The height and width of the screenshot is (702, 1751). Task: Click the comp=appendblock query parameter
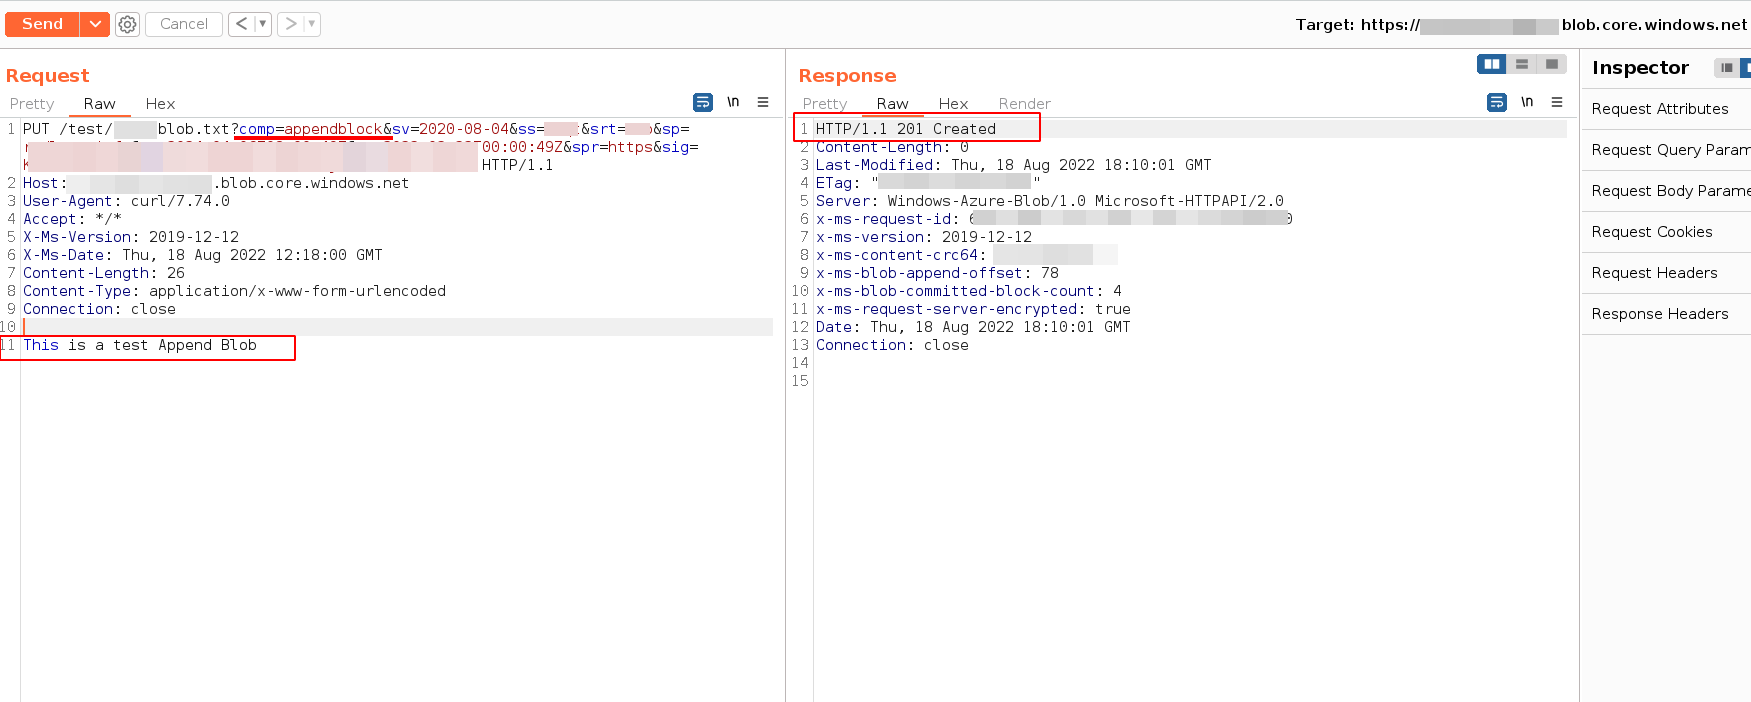coord(310,129)
